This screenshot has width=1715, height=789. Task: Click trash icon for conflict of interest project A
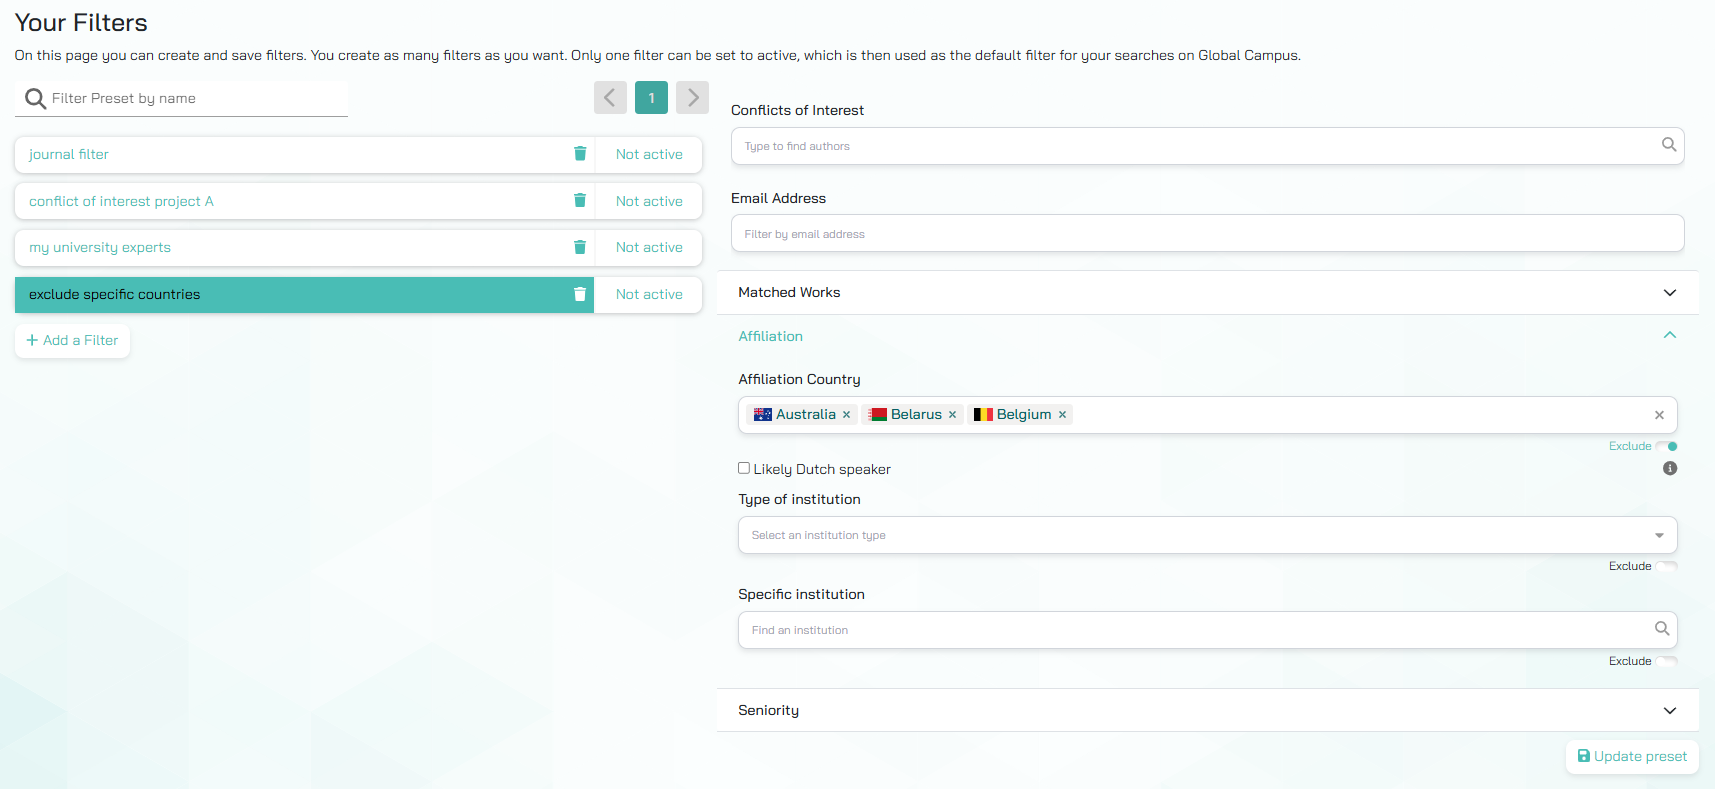(x=580, y=201)
